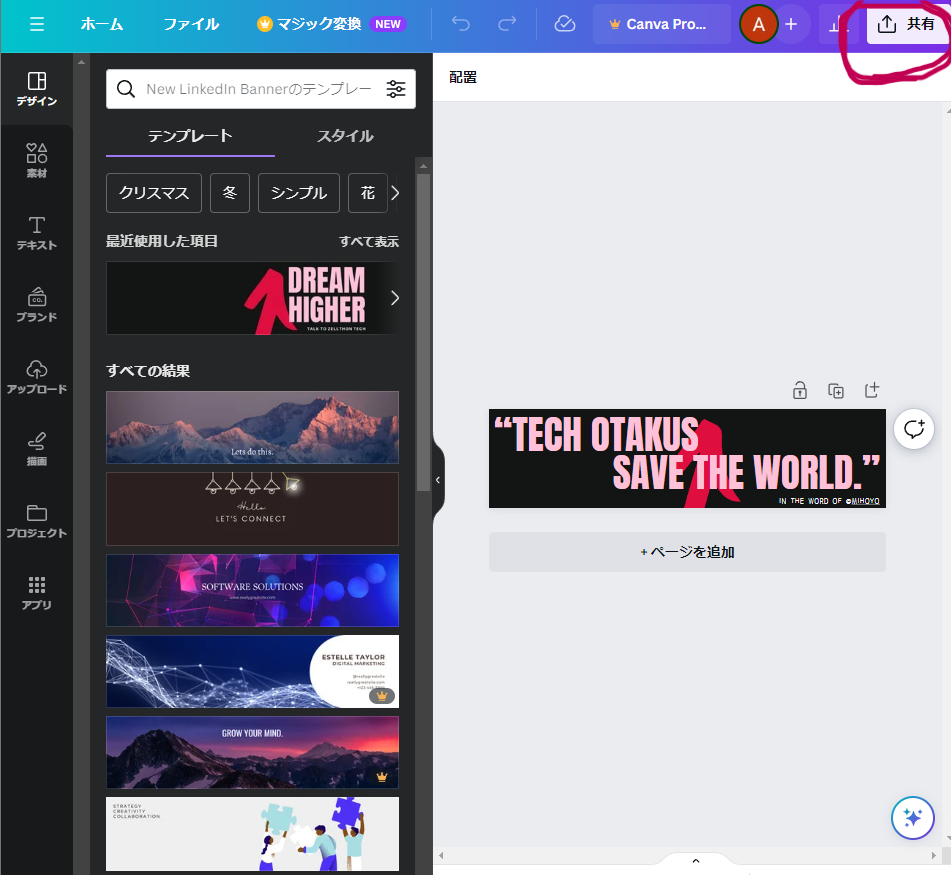This screenshot has width=951, height=875.
Task: Switch to テンプレート tab
Action: point(190,136)
